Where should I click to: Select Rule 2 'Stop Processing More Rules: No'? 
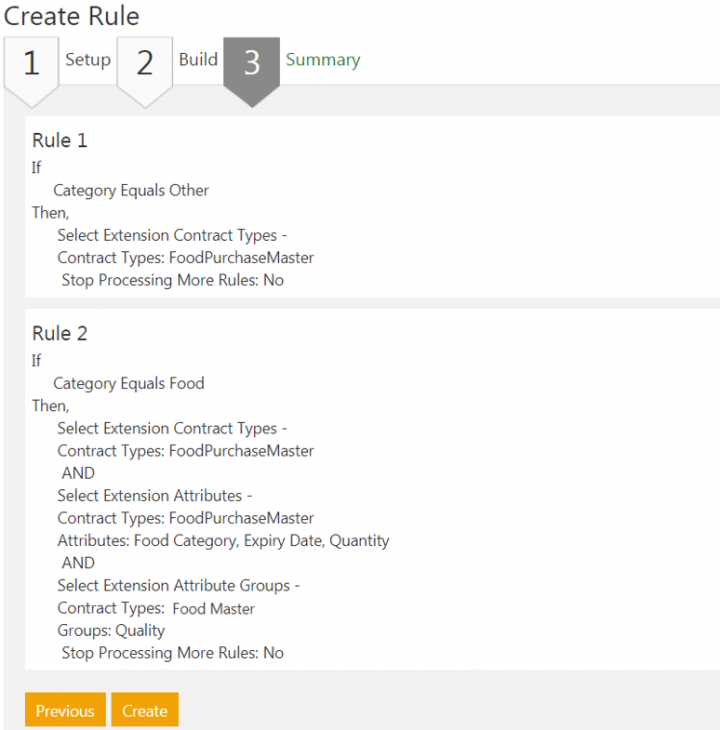click(x=173, y=653)
